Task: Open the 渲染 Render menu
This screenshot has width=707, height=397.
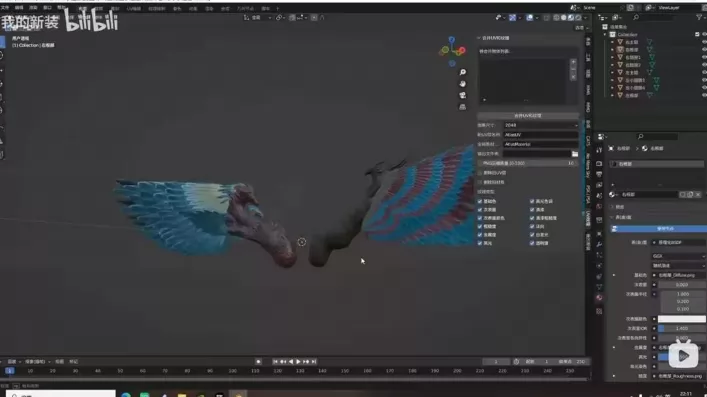Action: coord(33,8)
